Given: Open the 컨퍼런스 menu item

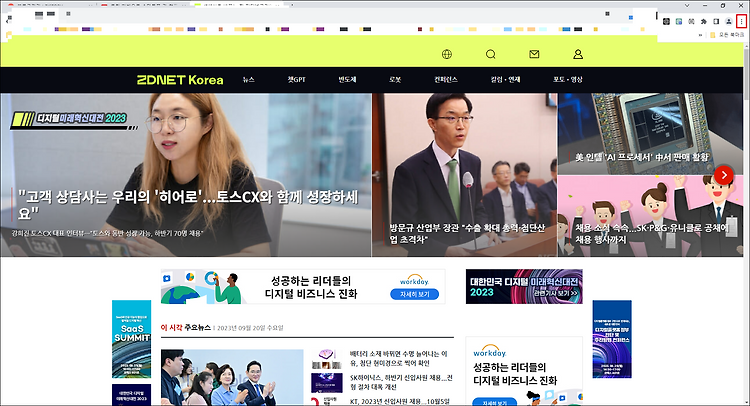Looking at the screenshot, I should pos(446,80).
